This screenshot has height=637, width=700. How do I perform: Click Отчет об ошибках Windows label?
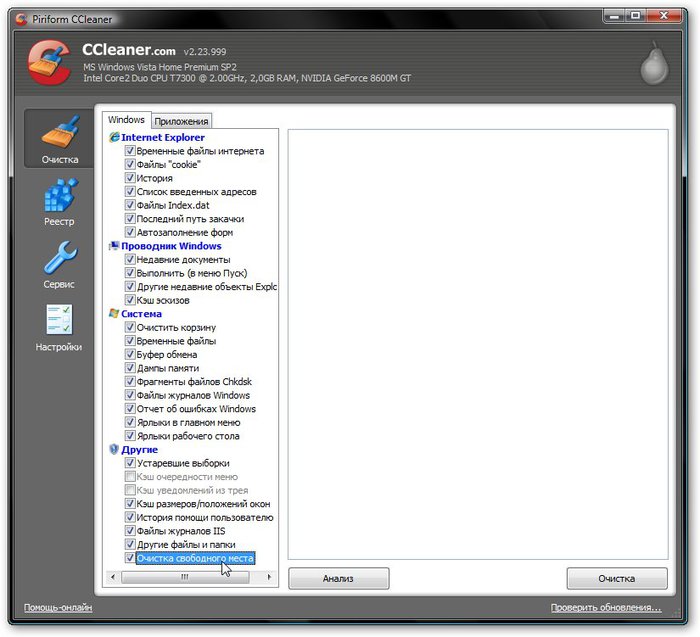pyautogui.click(x=196, y=409)
